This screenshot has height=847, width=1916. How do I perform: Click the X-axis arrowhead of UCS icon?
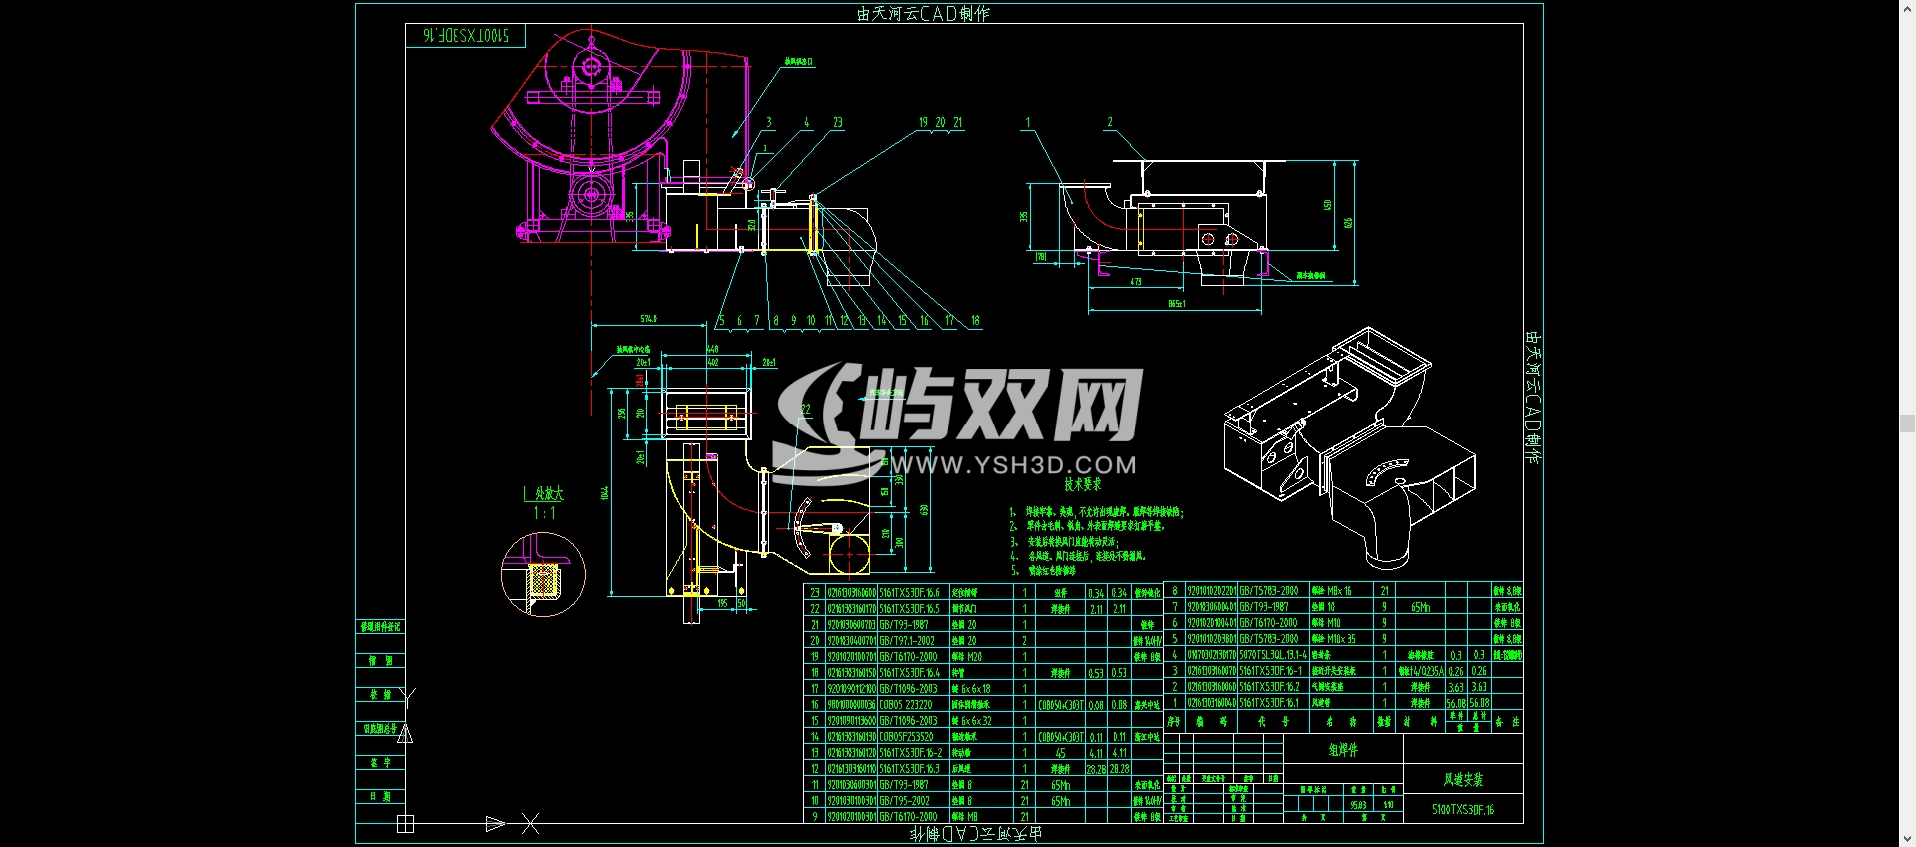tap(495, 824)
